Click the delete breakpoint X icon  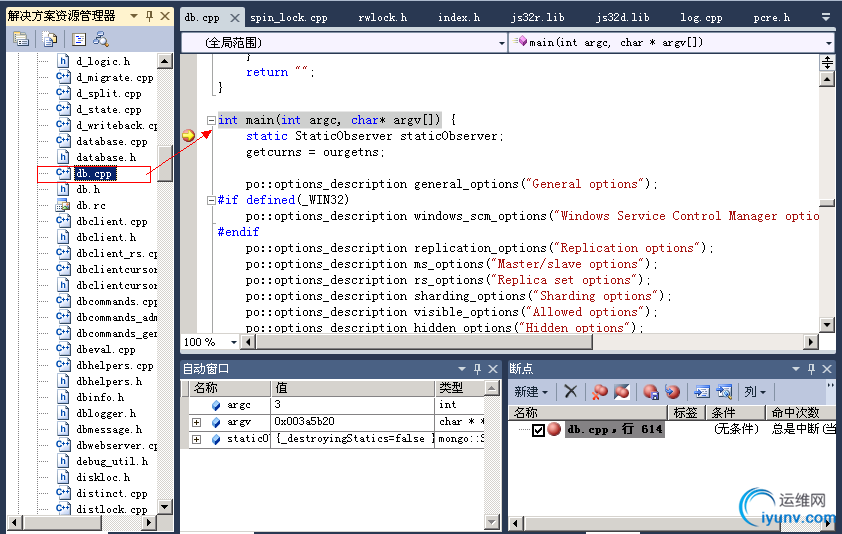(570, 392)
